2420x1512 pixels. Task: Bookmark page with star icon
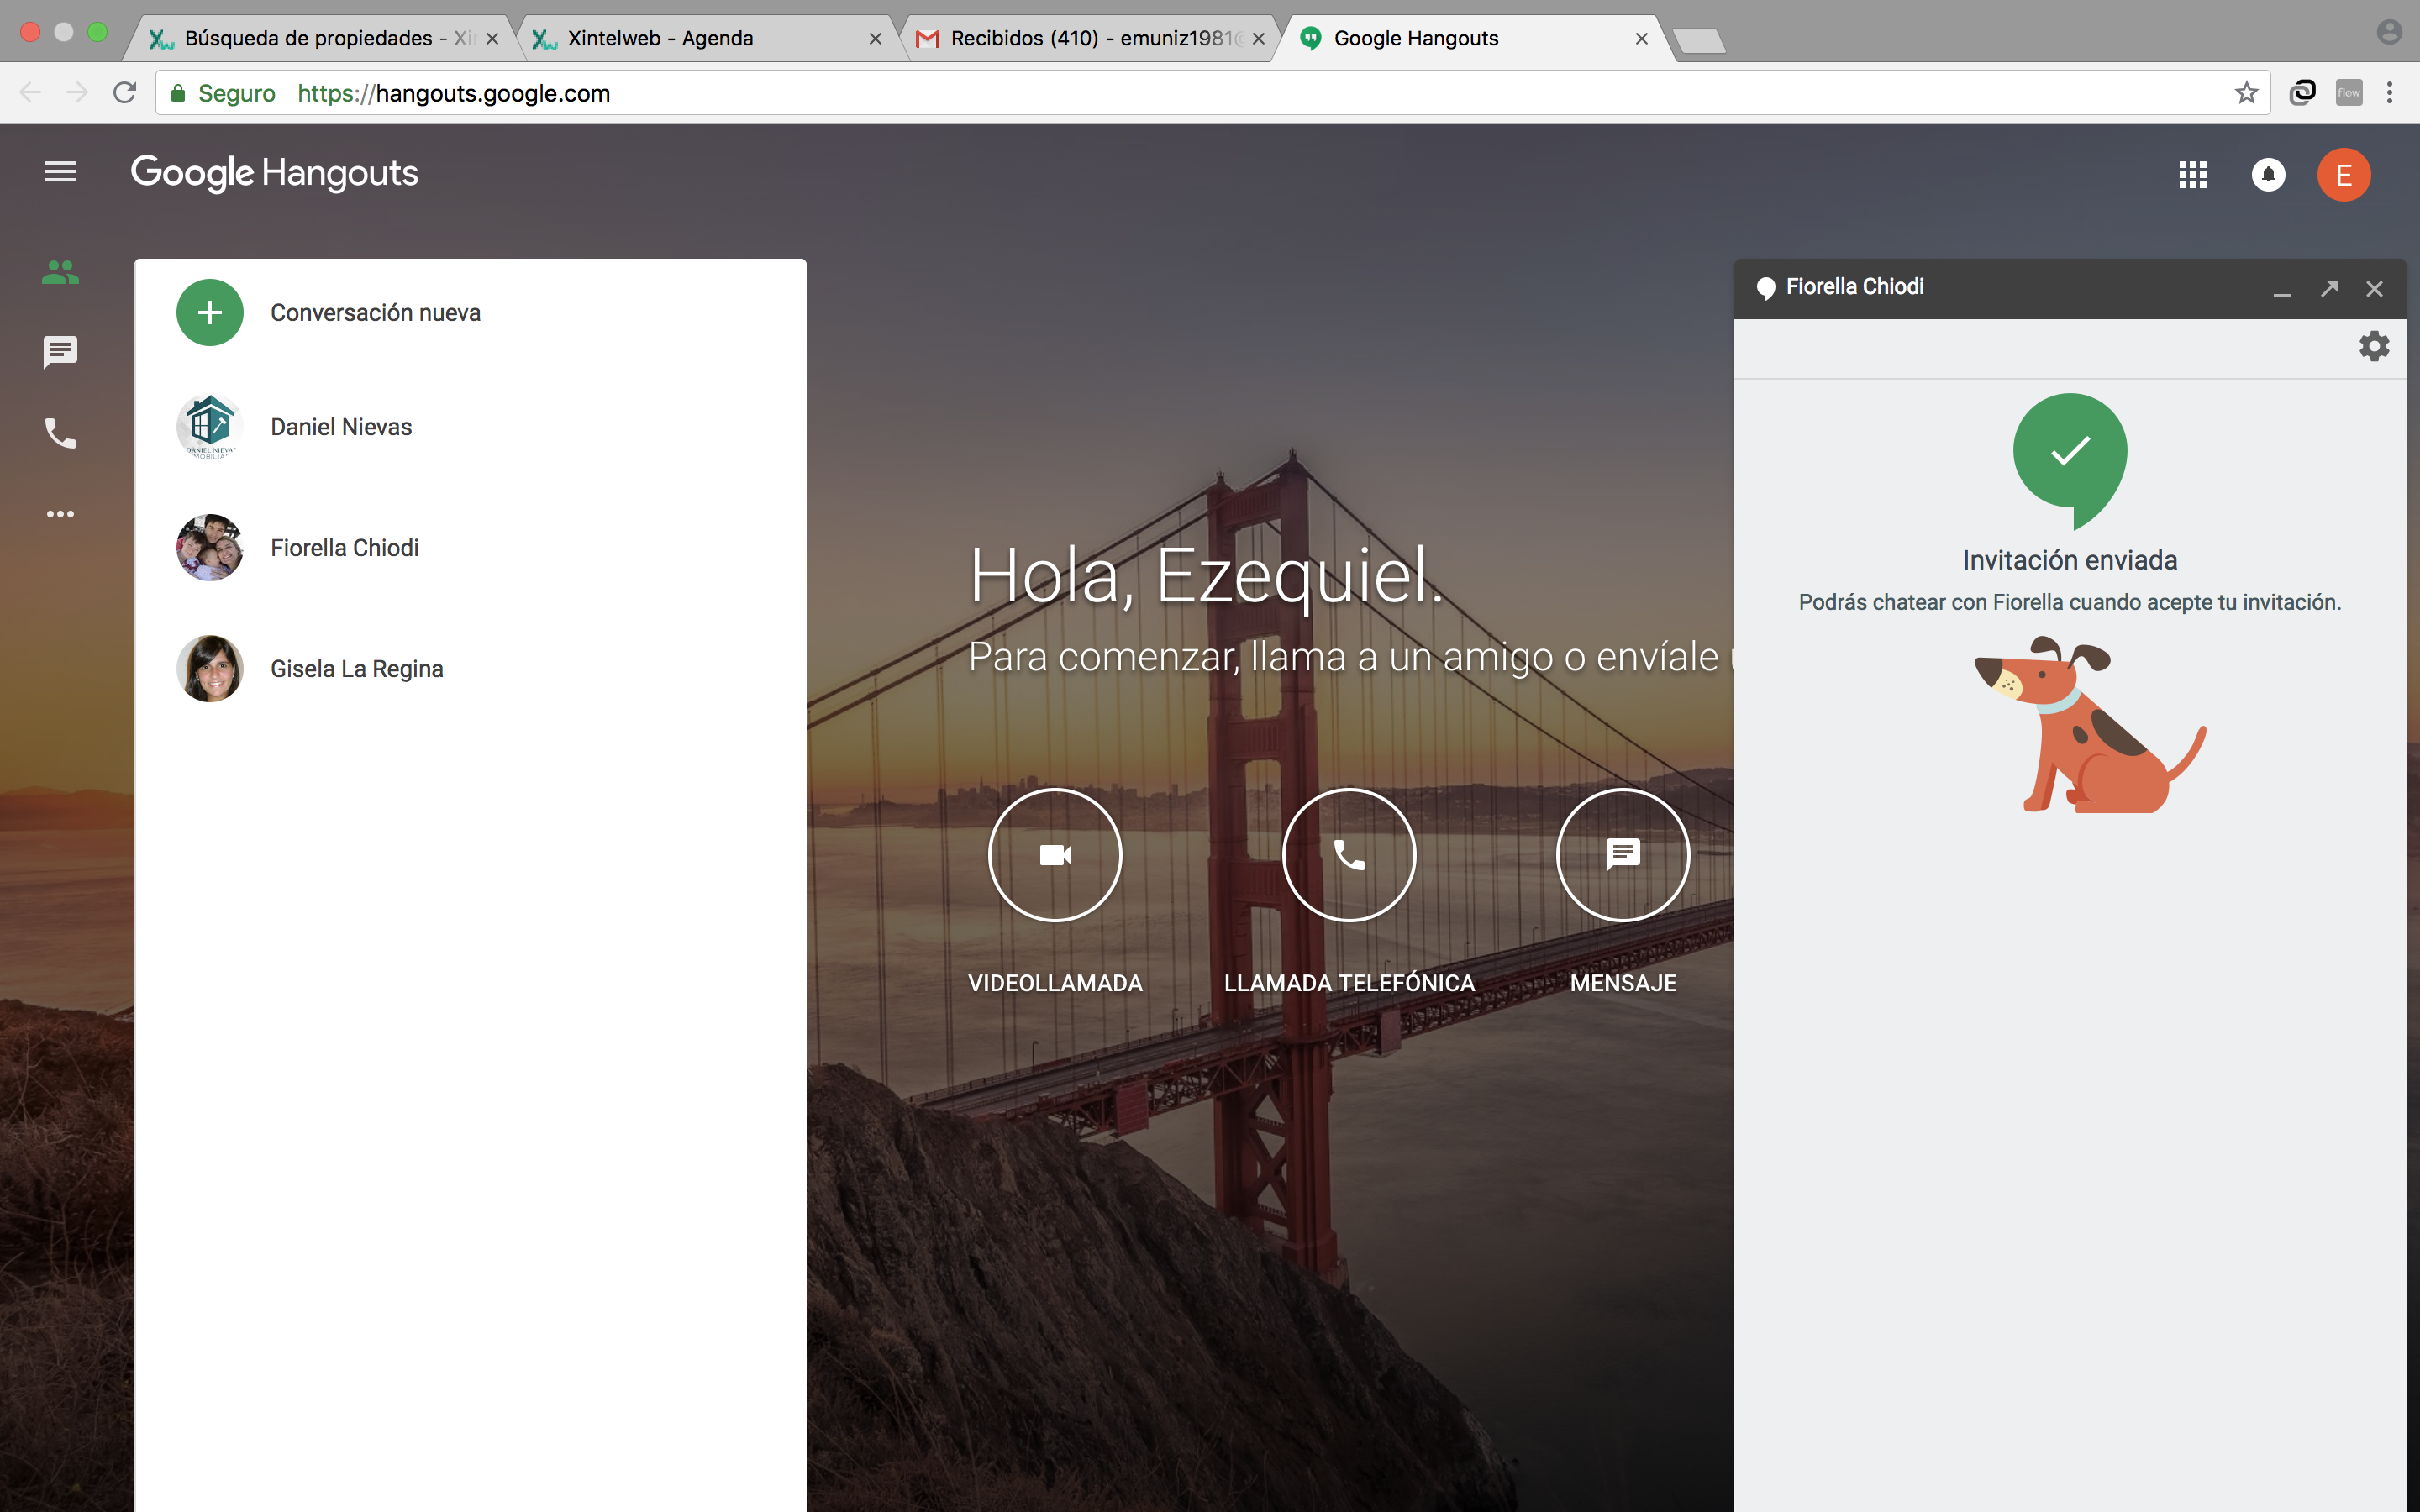2246,93
